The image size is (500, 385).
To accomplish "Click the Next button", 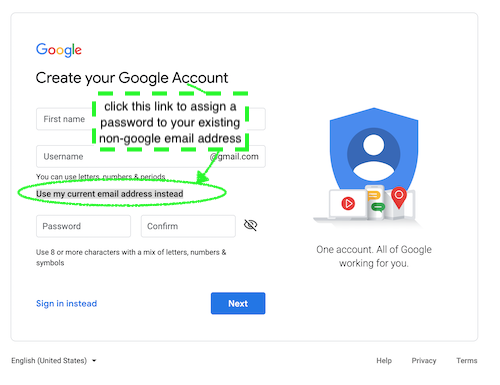I will [x=238, y=303].
